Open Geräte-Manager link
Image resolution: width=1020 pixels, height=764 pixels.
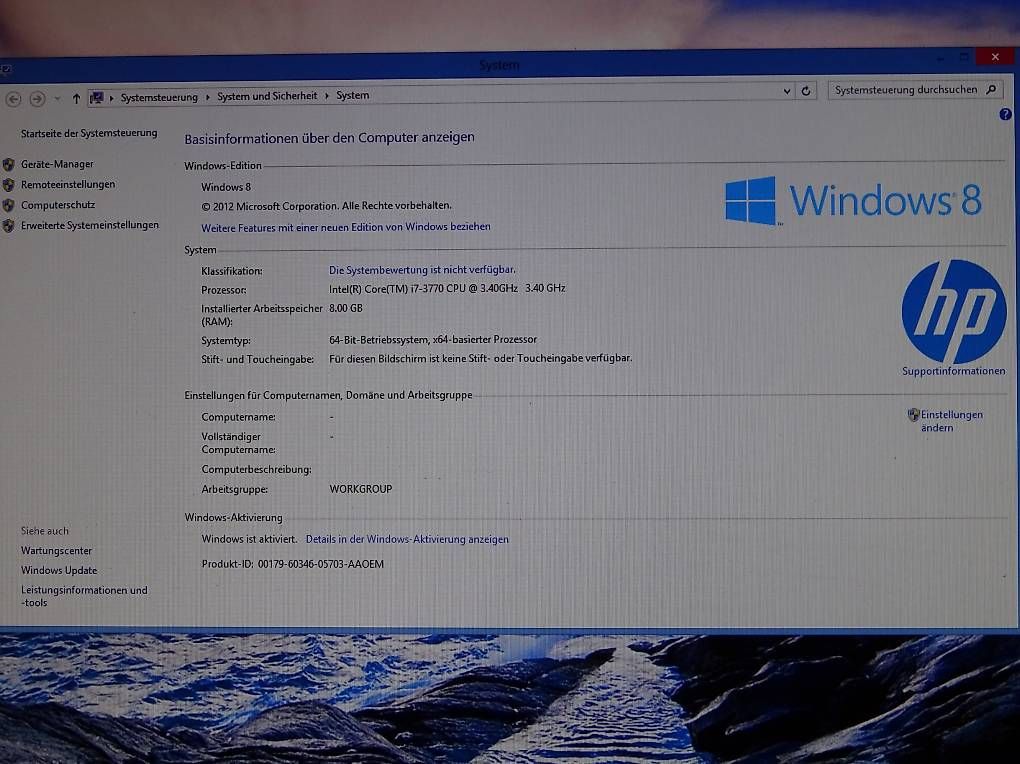click(x=57, y=164)
